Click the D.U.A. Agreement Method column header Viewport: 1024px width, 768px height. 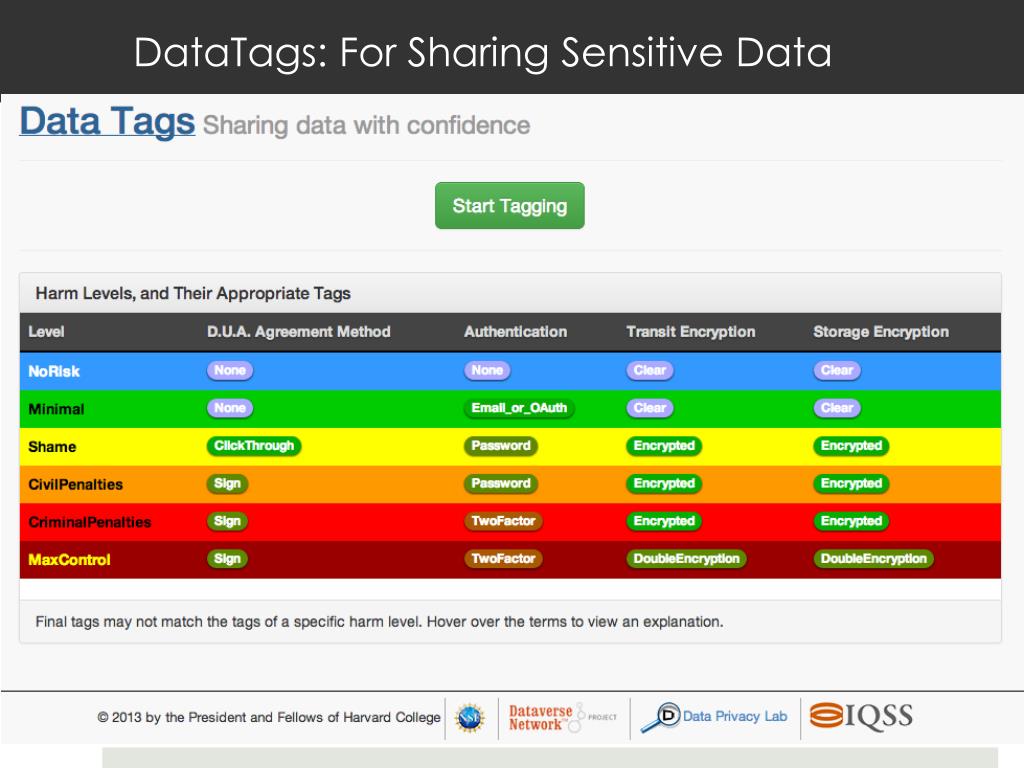(x=298, y=332)
